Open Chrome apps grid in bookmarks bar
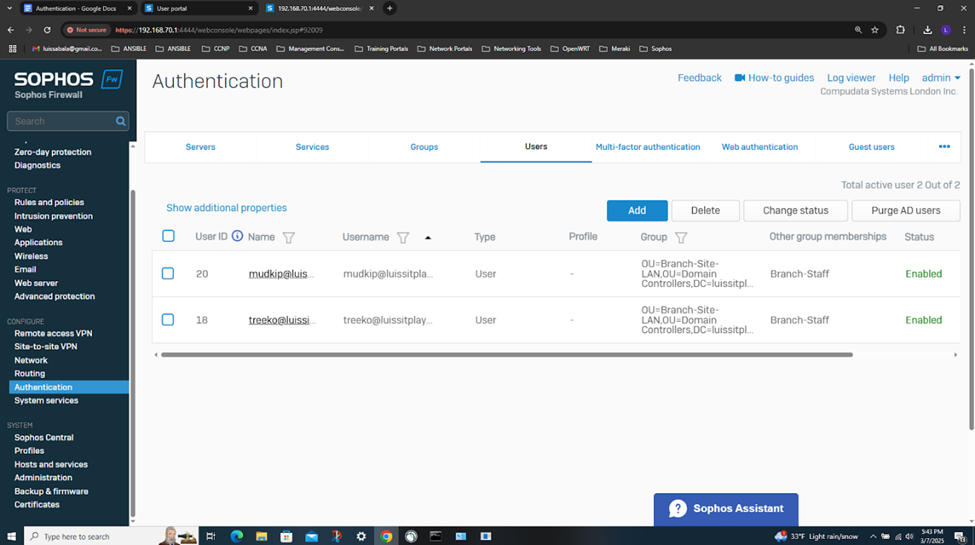The height and width of the screenshot is (545, 975). click(12, 49)
